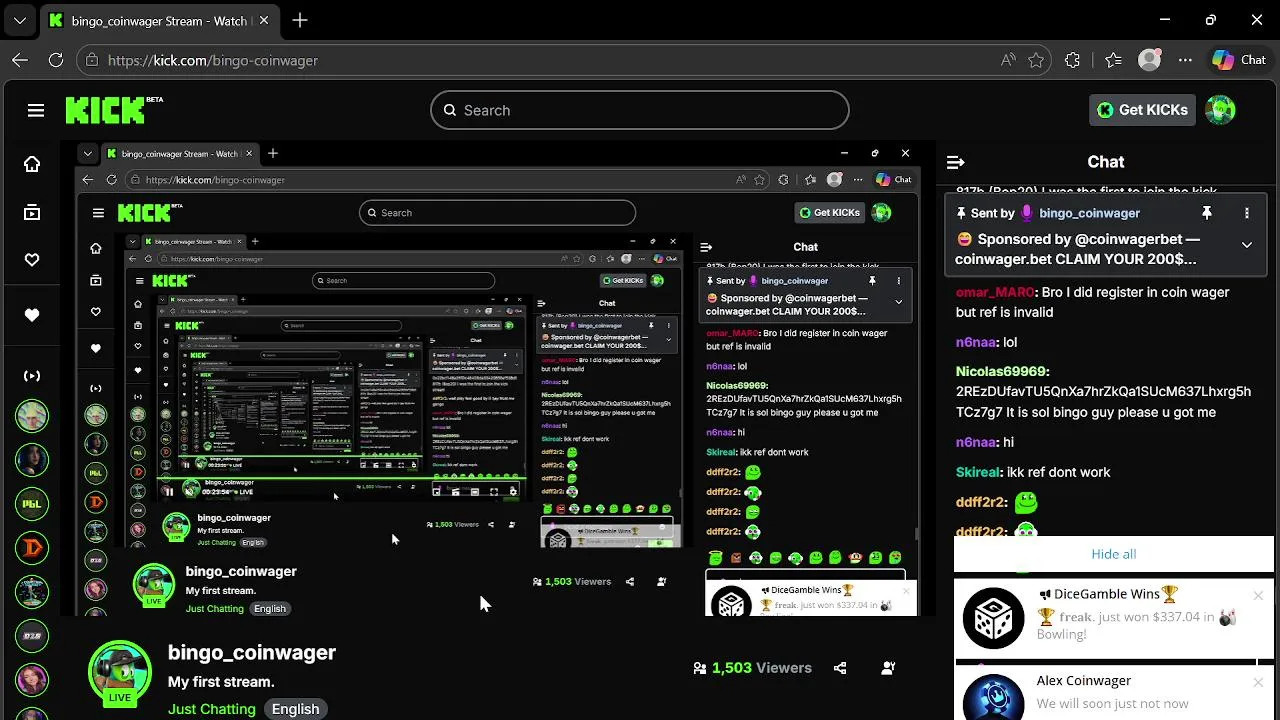This screenshot has height=720, width=1280.
Task: Select the bingo_coinwager Stream browser tab
Action: (x=160, y=20)
